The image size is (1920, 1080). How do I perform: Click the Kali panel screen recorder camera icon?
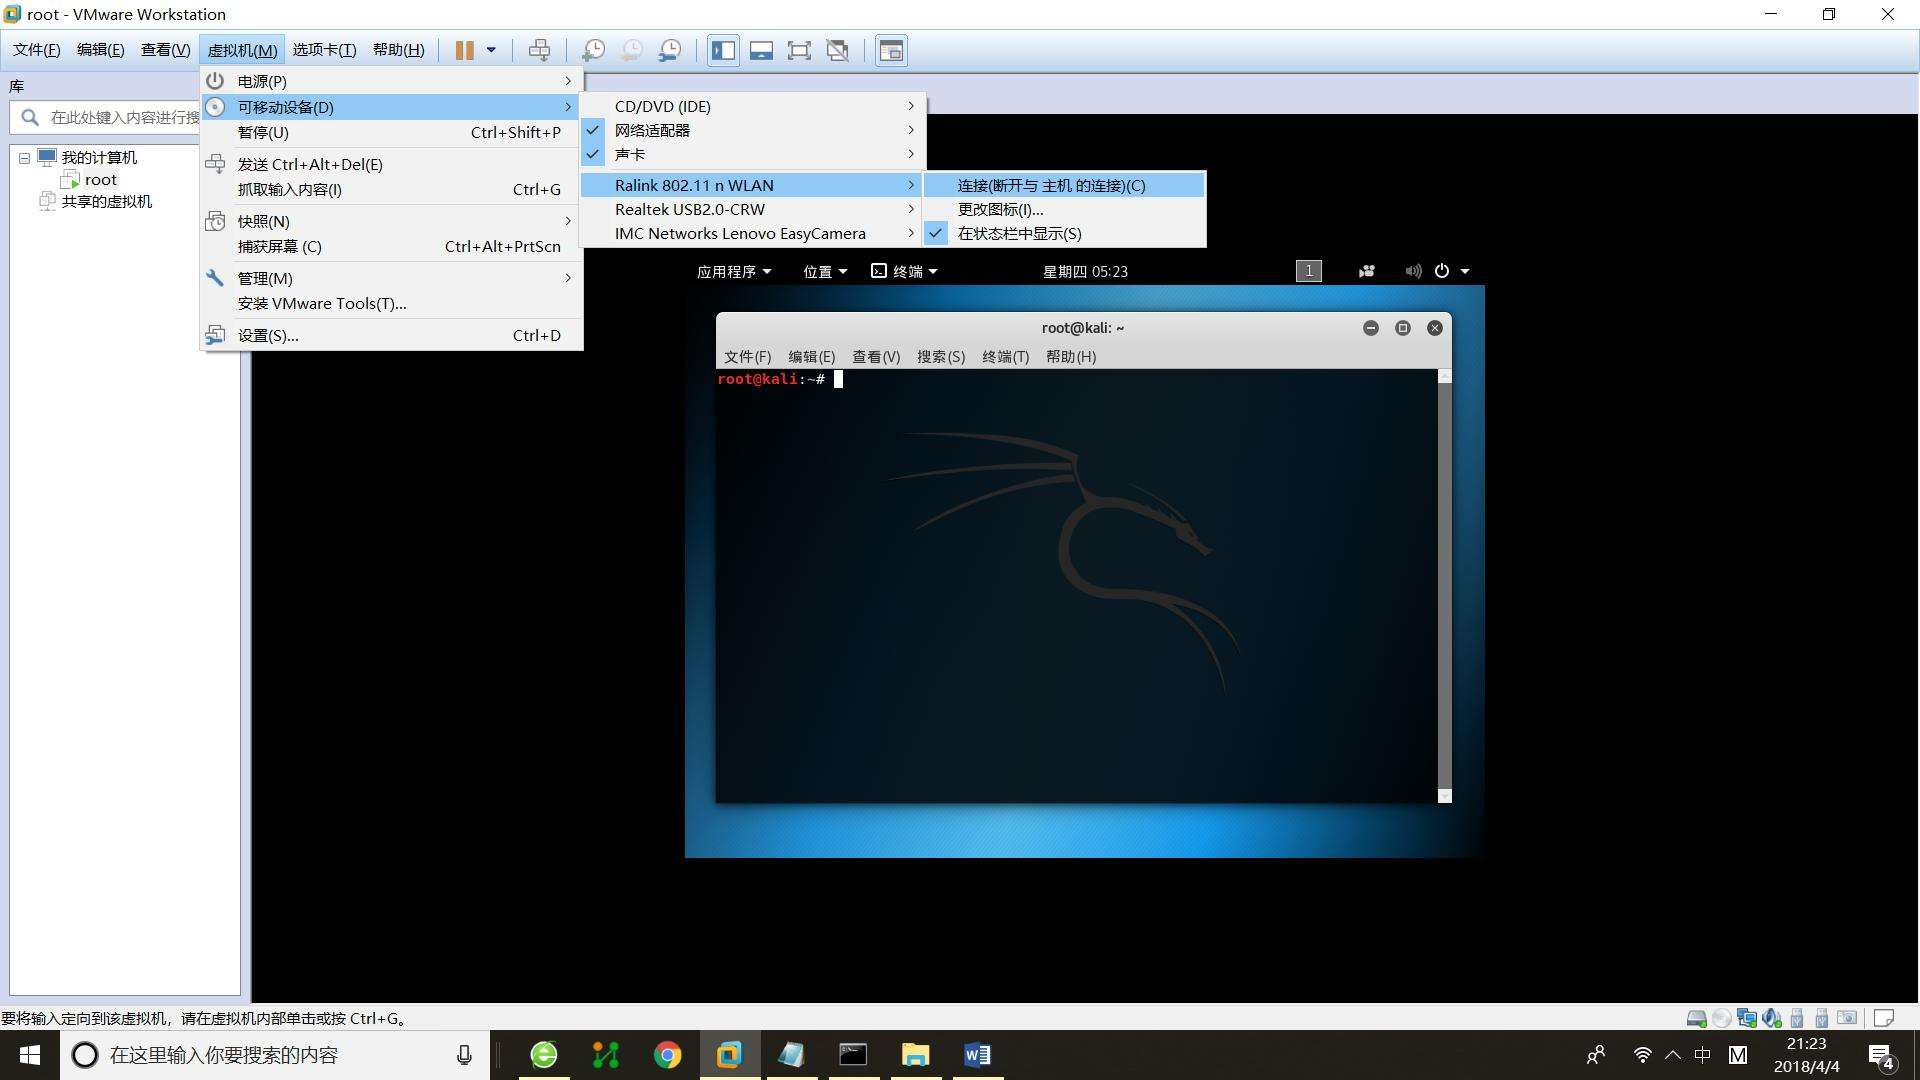(1367, 271)
